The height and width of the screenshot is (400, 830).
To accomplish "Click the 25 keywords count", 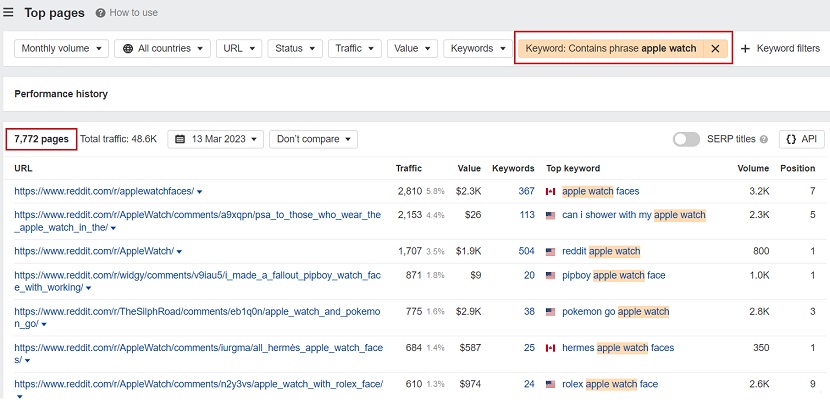I will coord(529,348).
